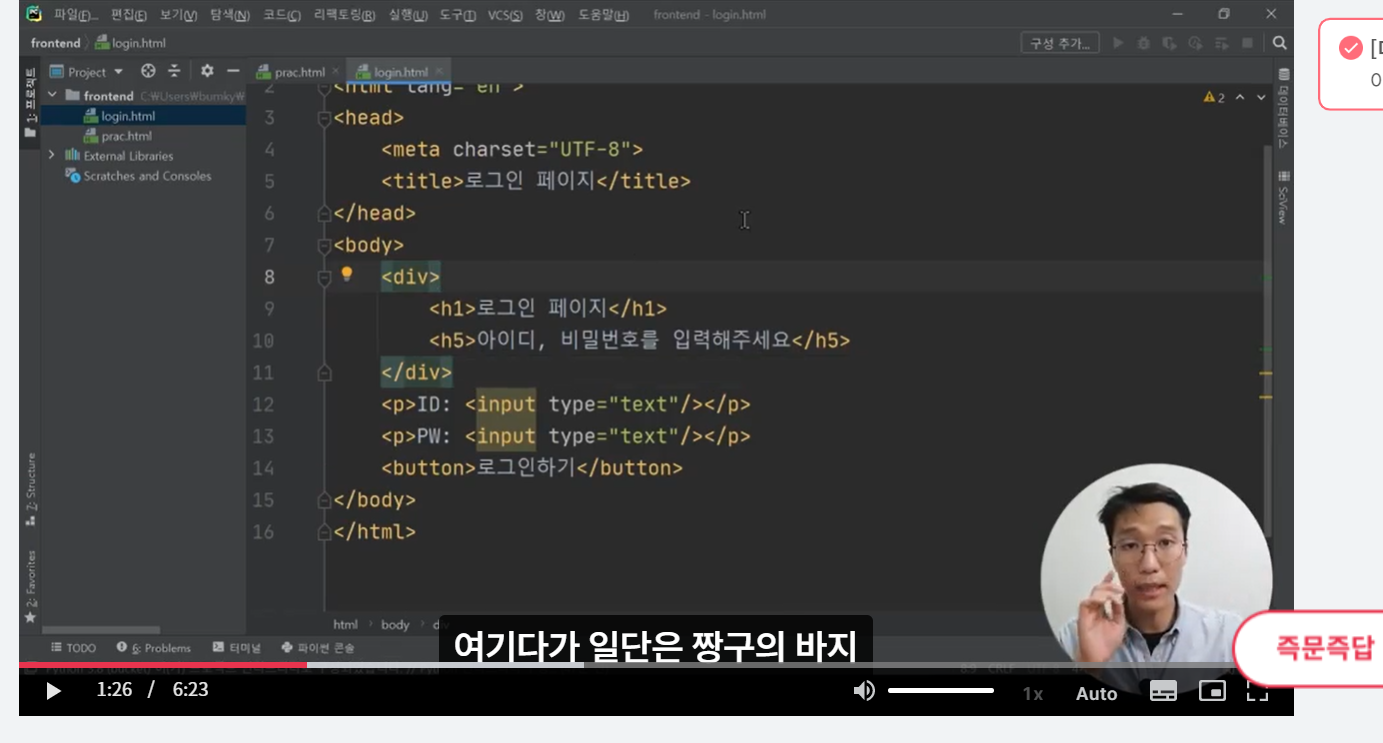Screen dimensions: 1383x743
Task: Collapse the frontend folder node
Action: pos(52,96)
